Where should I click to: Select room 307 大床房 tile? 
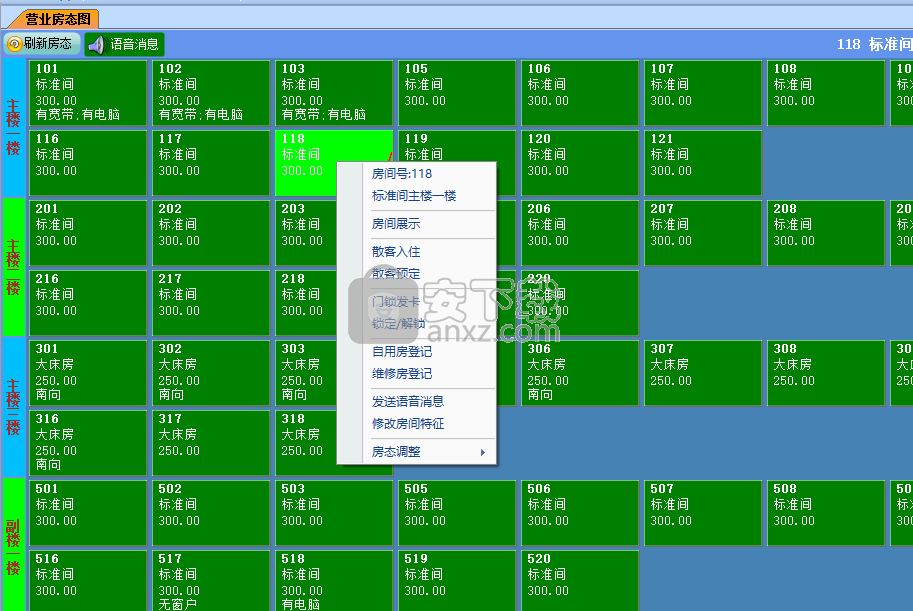tap(703, 373)
